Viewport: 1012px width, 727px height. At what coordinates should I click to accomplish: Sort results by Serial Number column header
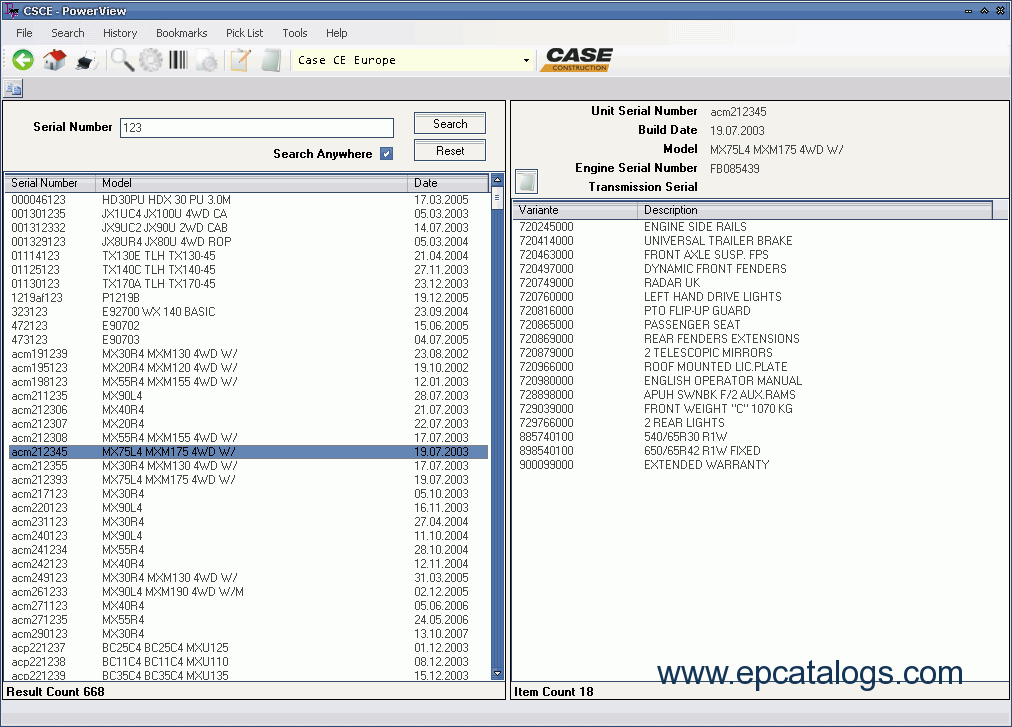point(50,183)
